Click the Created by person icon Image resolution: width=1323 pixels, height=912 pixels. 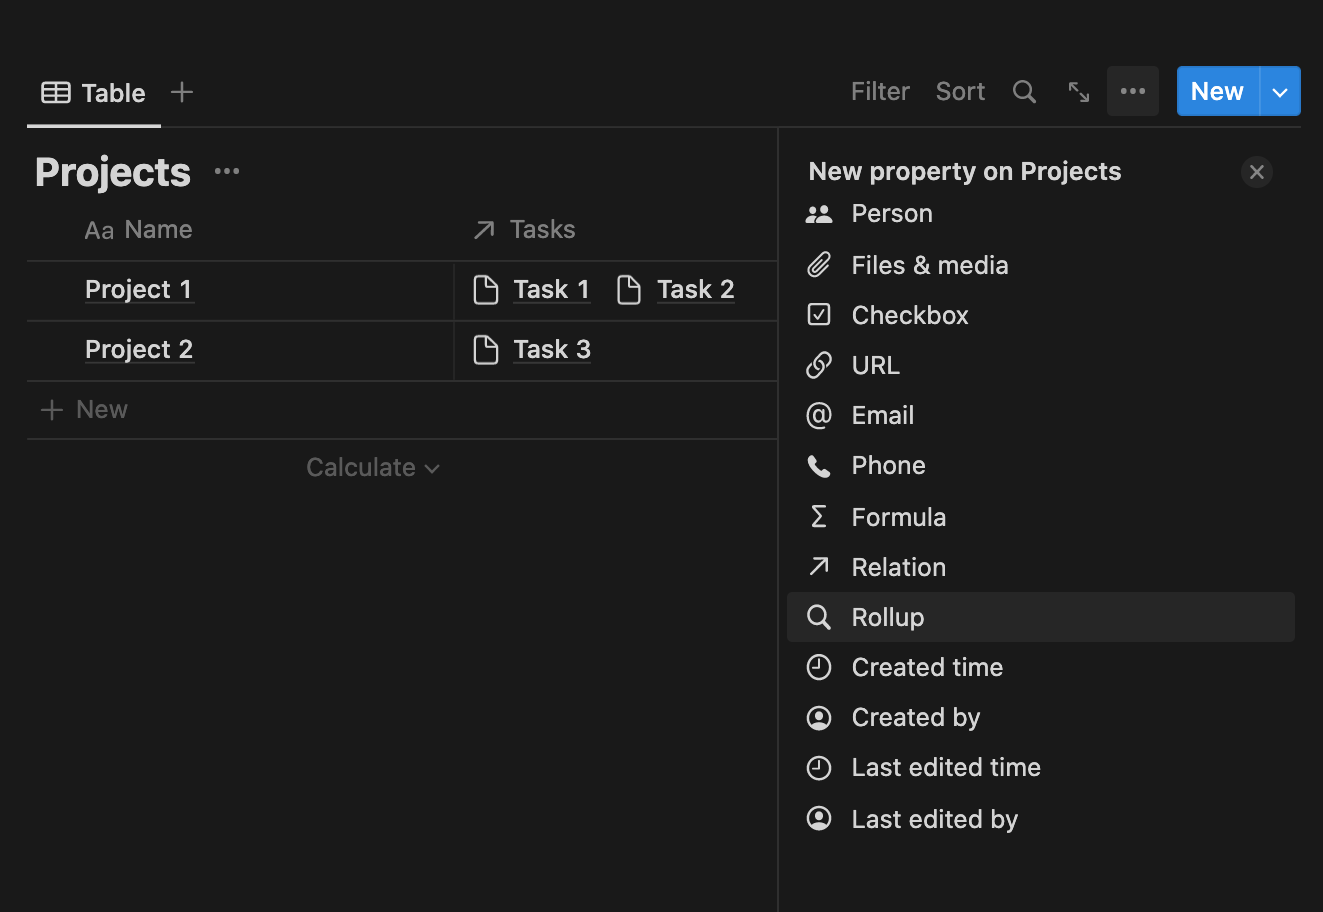pyautogui.click(x=819, y=717)
